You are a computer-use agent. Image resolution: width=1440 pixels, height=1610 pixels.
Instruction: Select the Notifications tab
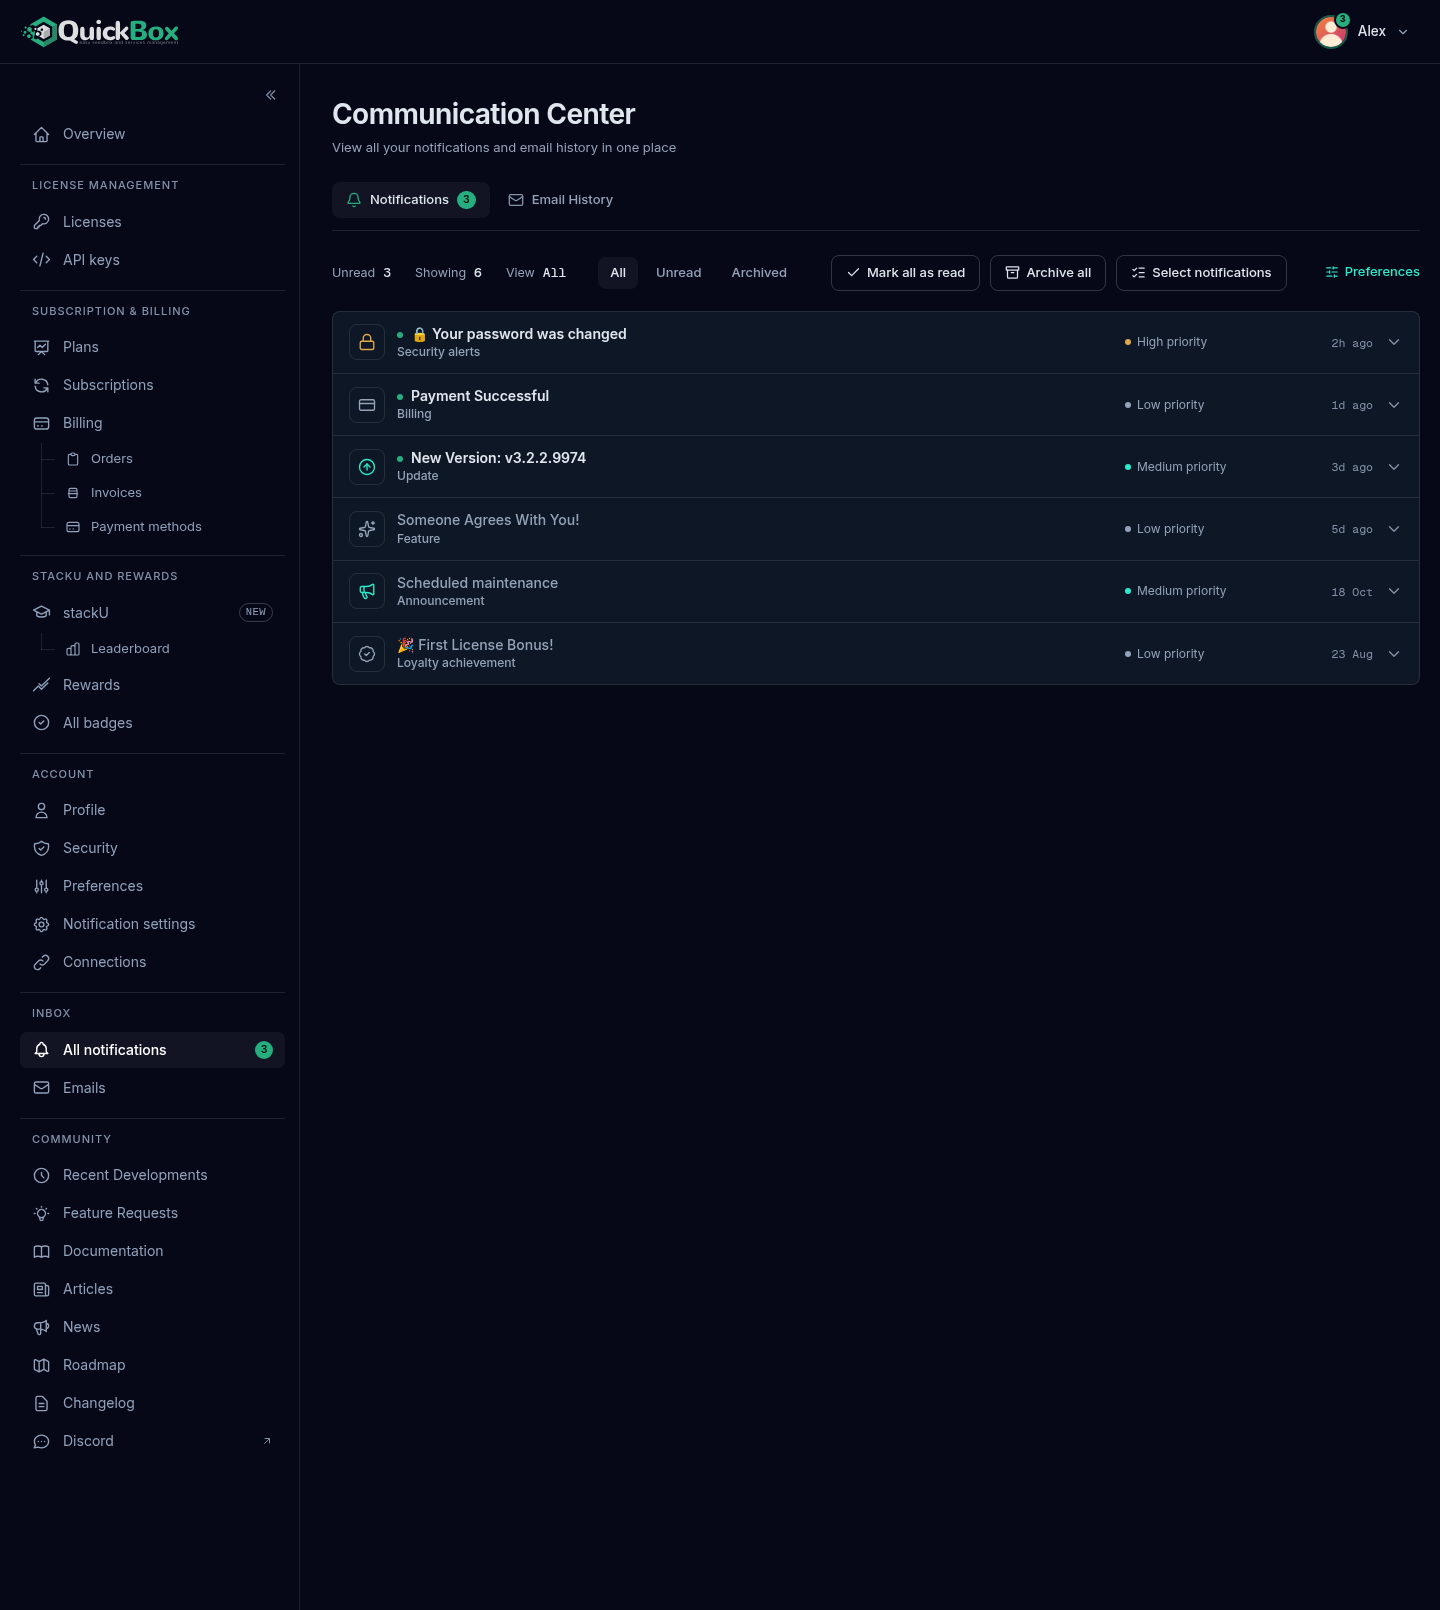click(411, 200)
